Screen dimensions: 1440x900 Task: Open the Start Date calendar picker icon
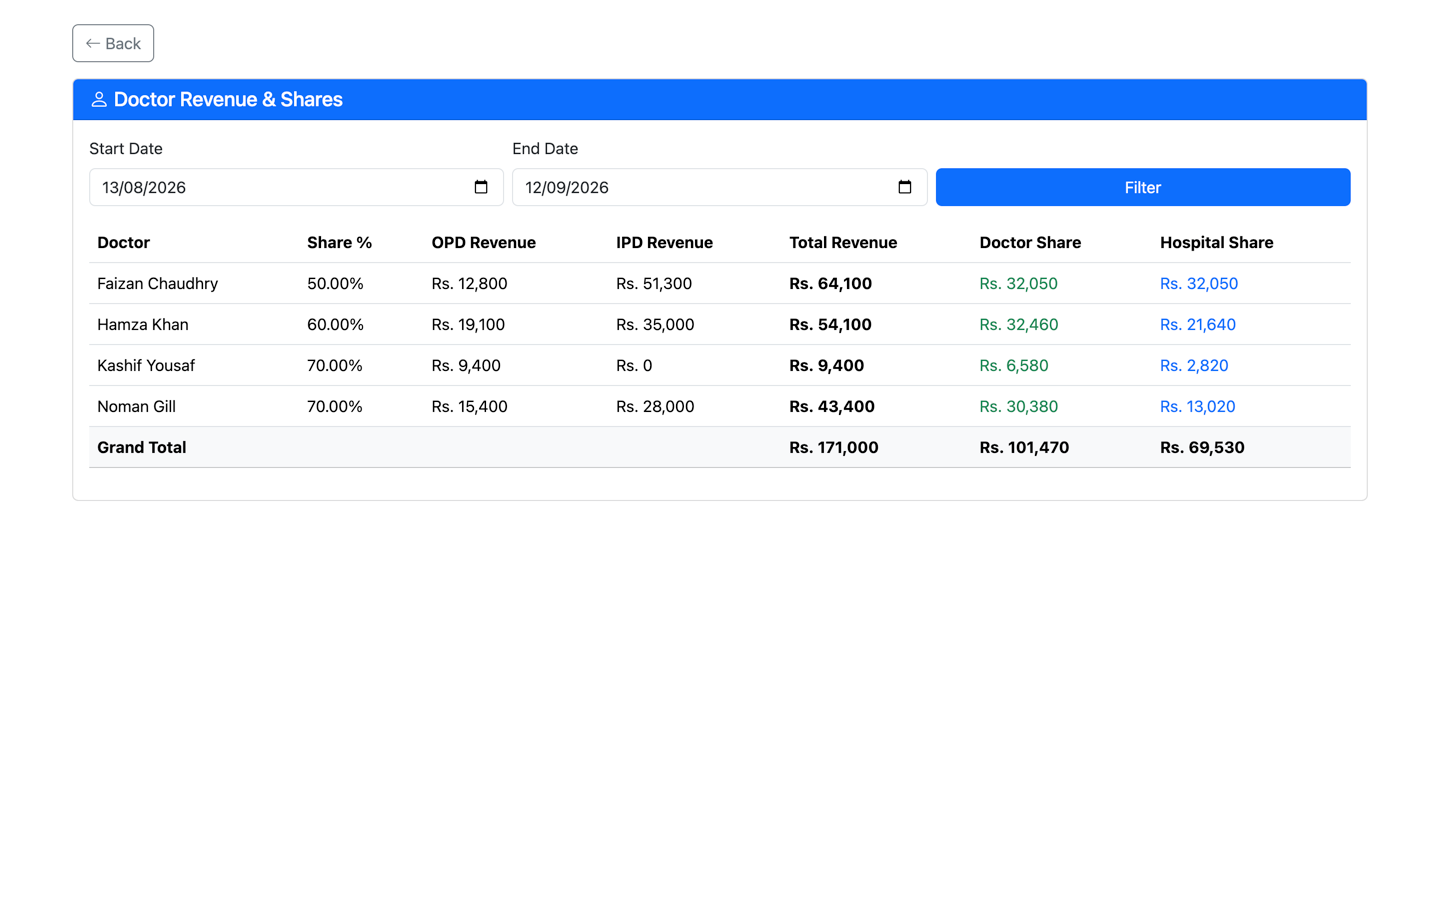coord(481,187)
